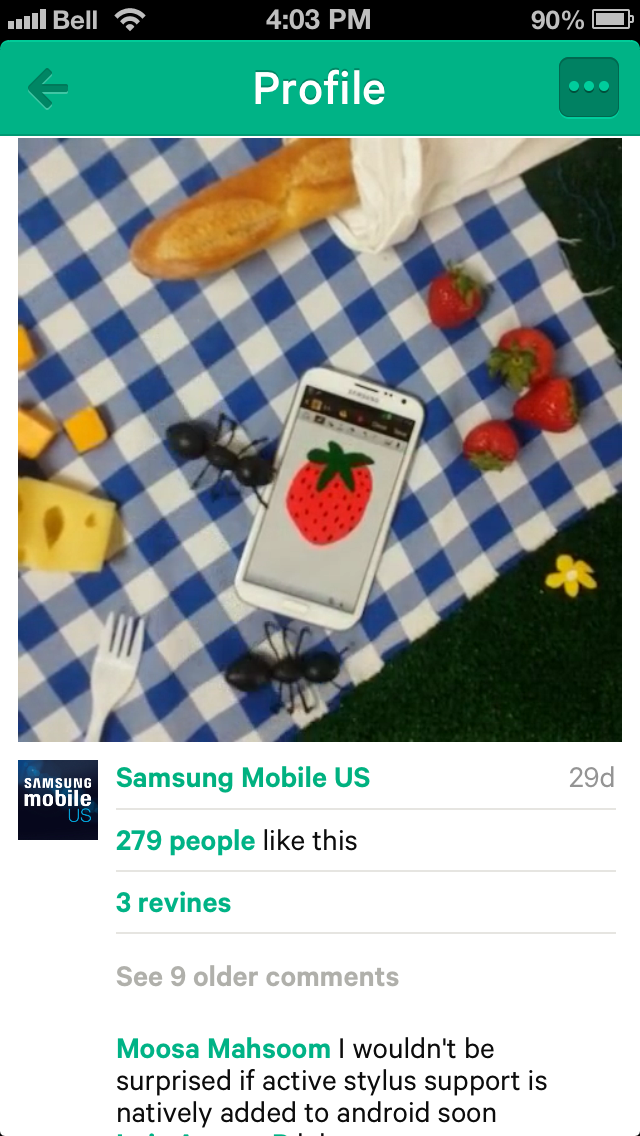Tap the battery icon in status bar
This screenshot has width=640, height=1136.
(x=614, y=20)
